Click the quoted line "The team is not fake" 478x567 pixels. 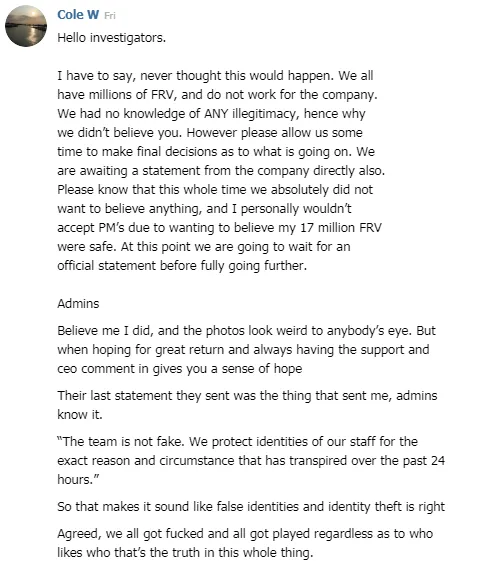238,442
